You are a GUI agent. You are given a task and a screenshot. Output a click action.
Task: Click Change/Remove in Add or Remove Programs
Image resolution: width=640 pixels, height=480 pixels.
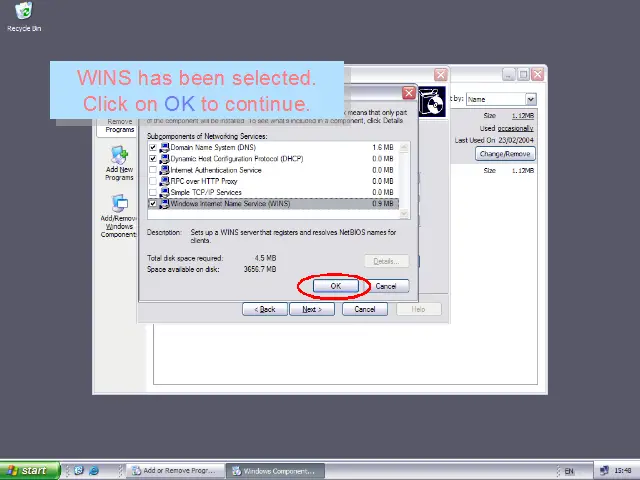tap(505, 154)
